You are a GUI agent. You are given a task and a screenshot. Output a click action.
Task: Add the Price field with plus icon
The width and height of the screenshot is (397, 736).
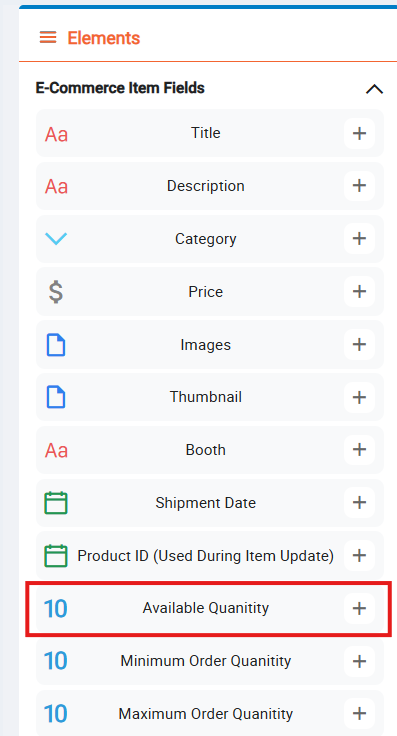pyautogui.click(x=359, y=291)
